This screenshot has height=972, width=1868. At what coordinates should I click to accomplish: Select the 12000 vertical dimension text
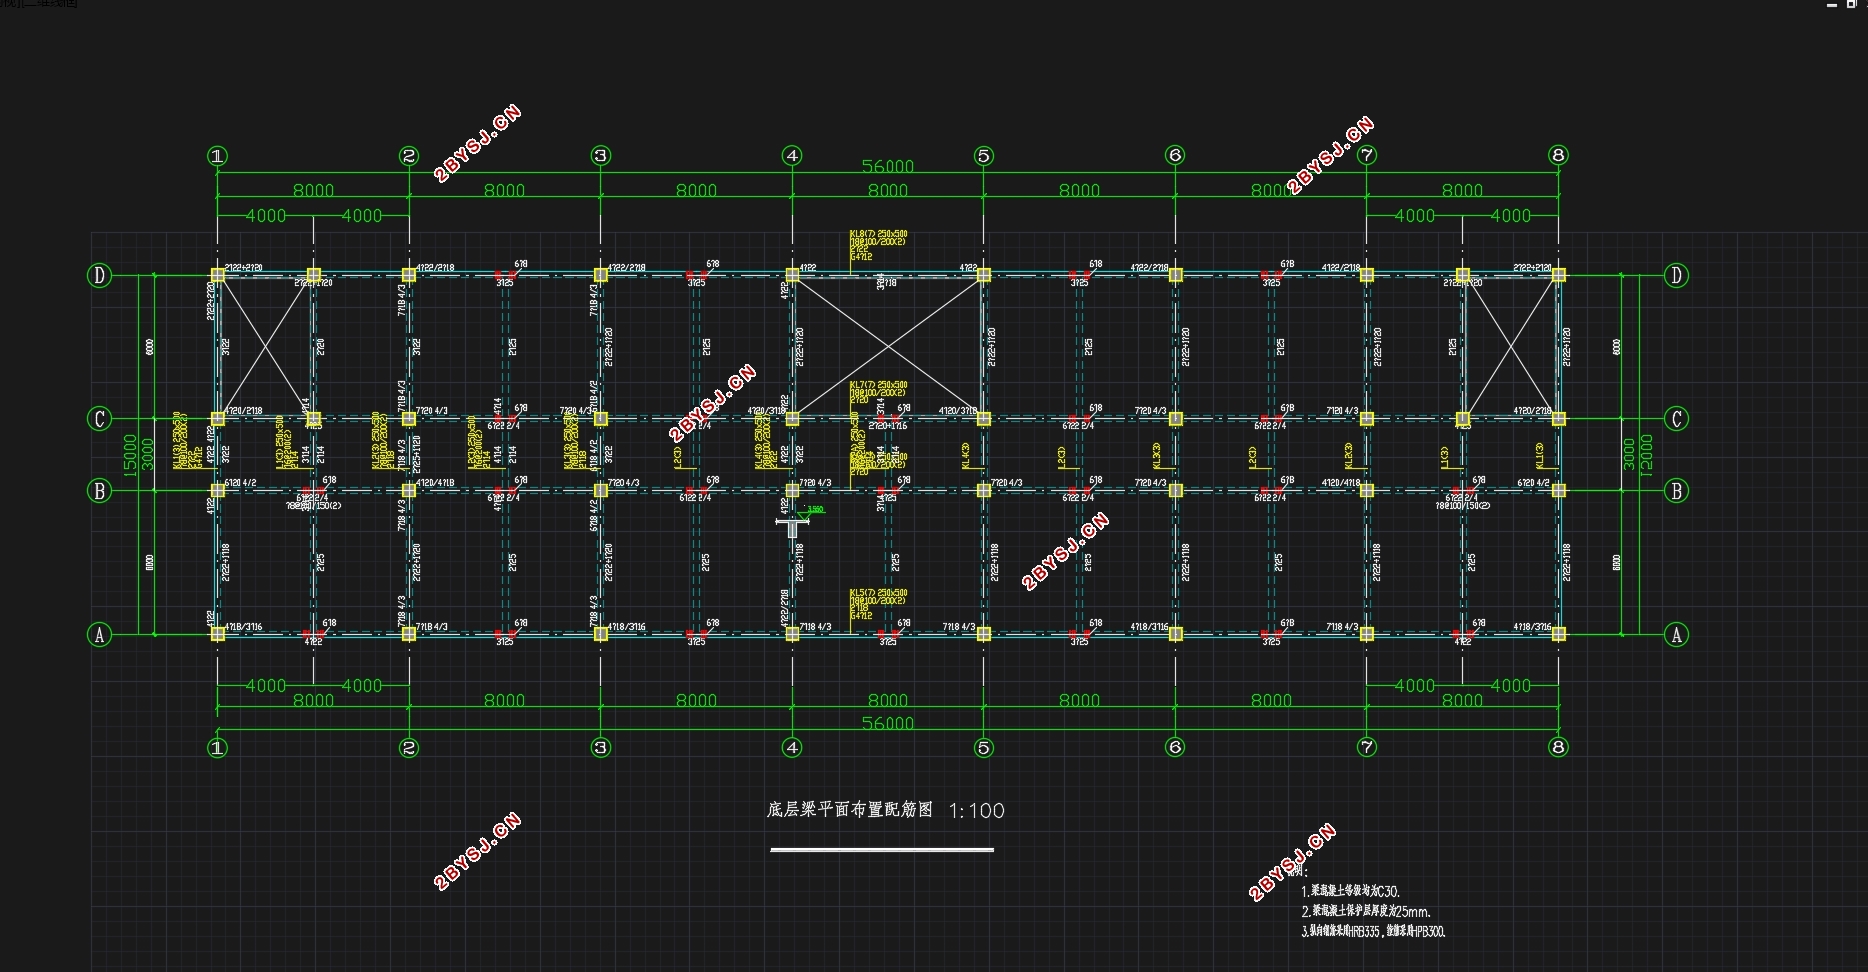click(1647, 454)
